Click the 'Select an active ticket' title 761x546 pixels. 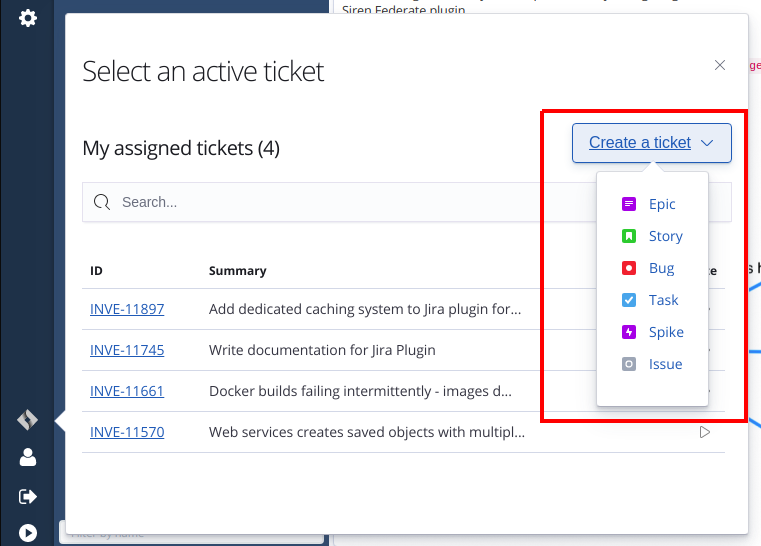click(203, 71)
